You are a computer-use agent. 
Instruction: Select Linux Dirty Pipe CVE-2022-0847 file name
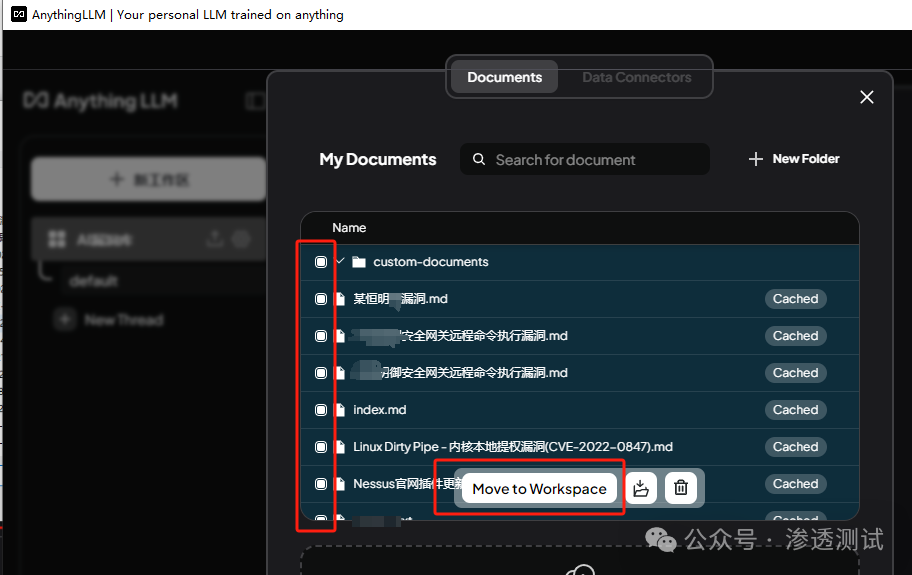click(513, 447)
